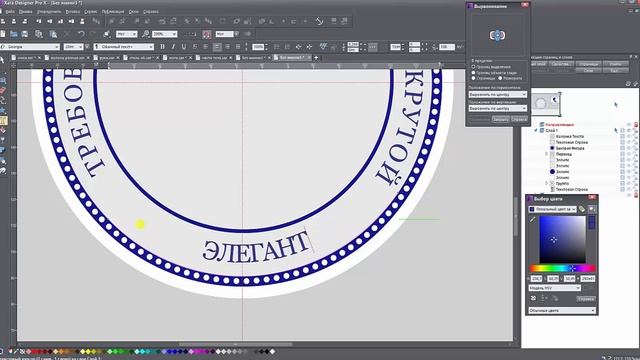
Task: Click the hex color value input field
Action: coord(588,279)
